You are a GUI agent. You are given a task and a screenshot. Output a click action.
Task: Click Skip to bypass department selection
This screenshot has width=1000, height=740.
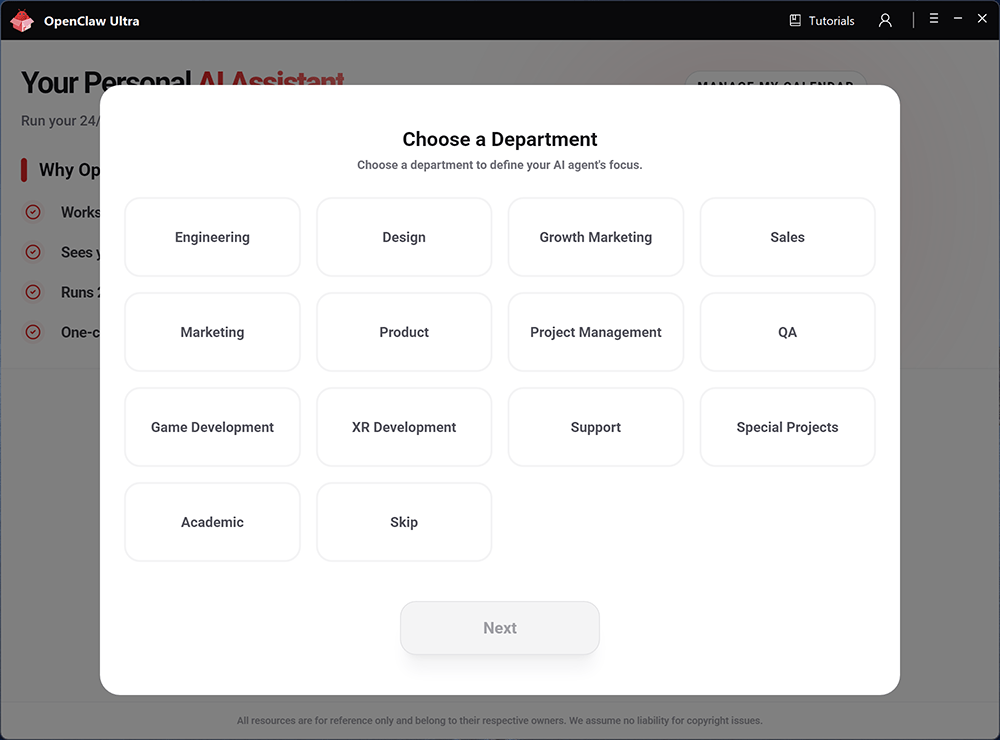[x=404, y=522]
